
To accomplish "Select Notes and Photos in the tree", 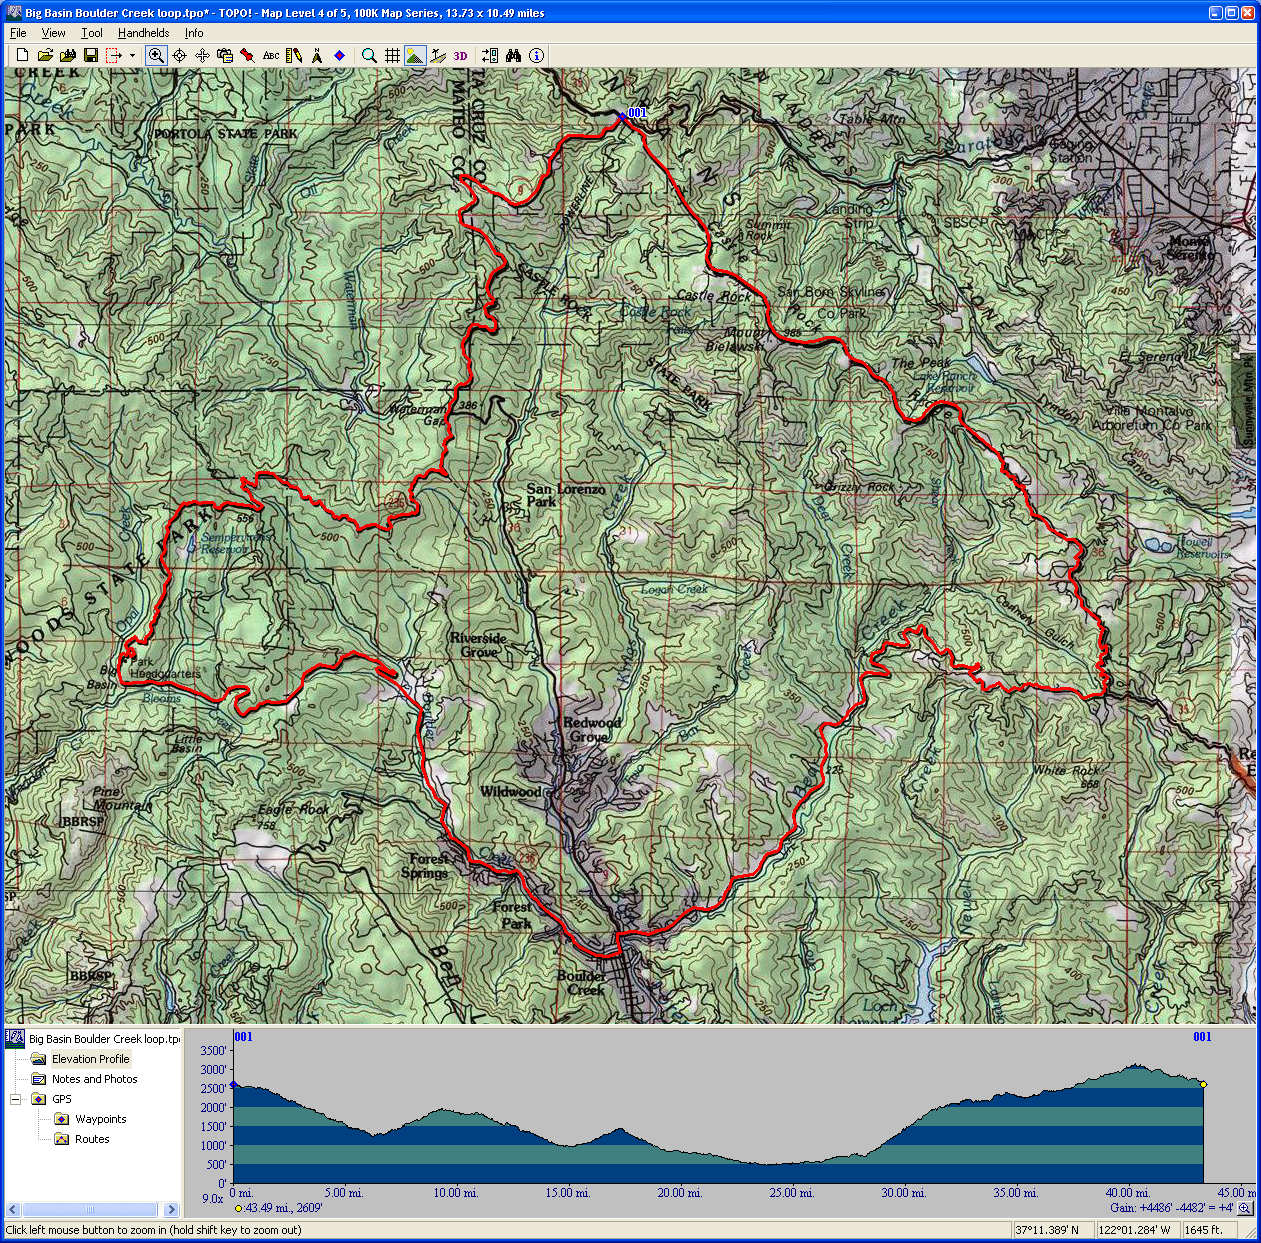I will pyautogui.click(x=94, y=1079).
